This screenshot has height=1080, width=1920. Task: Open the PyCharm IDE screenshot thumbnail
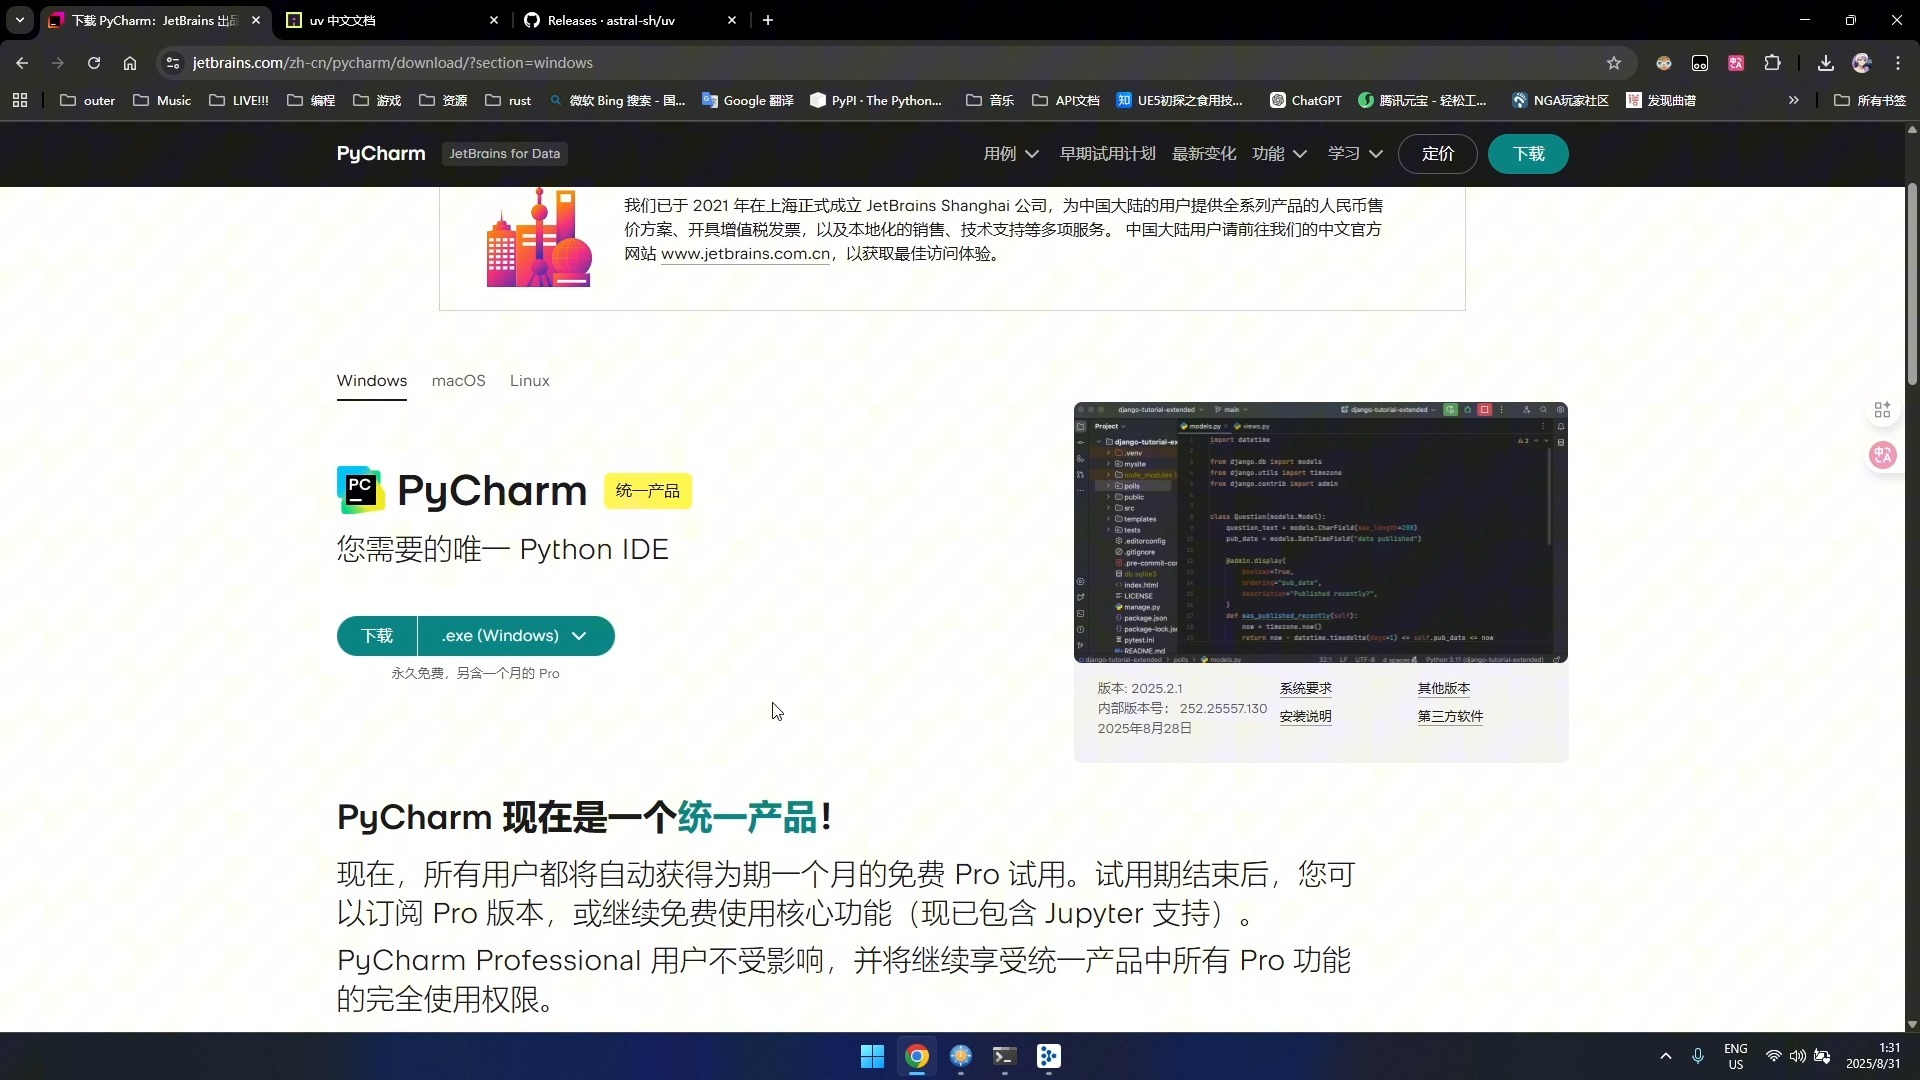[x=1320, y=532]
